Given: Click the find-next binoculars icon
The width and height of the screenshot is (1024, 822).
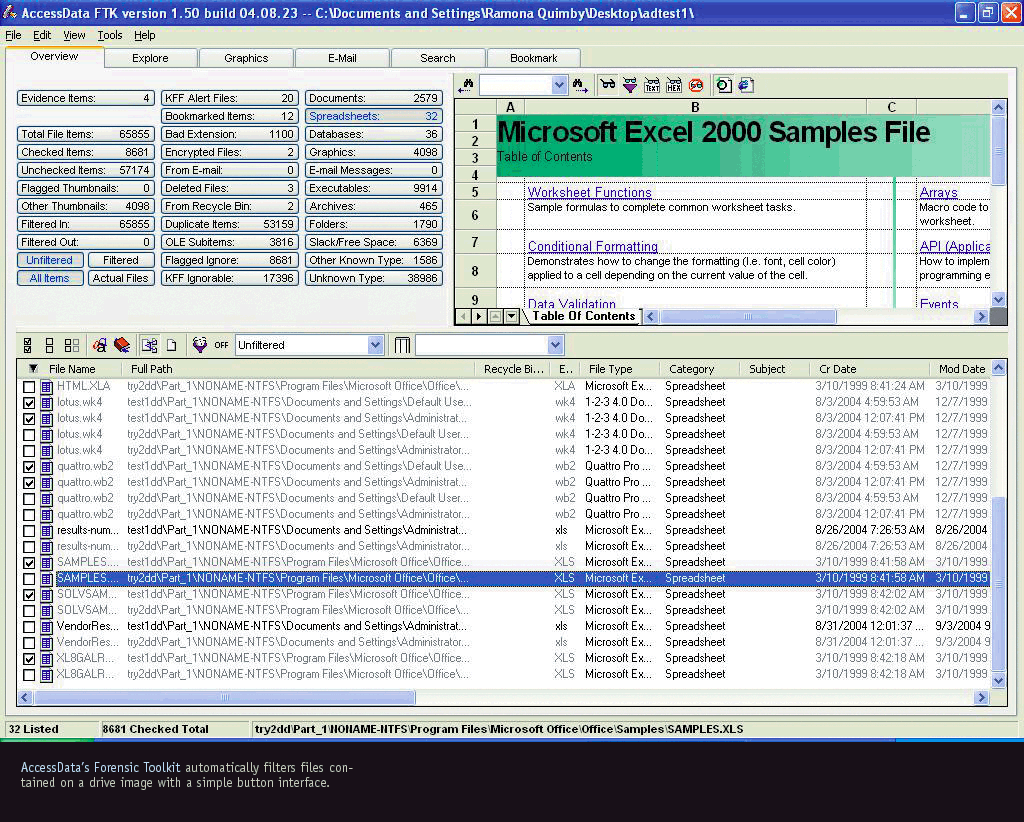Looking at the screenshot, I should [580, 86].
